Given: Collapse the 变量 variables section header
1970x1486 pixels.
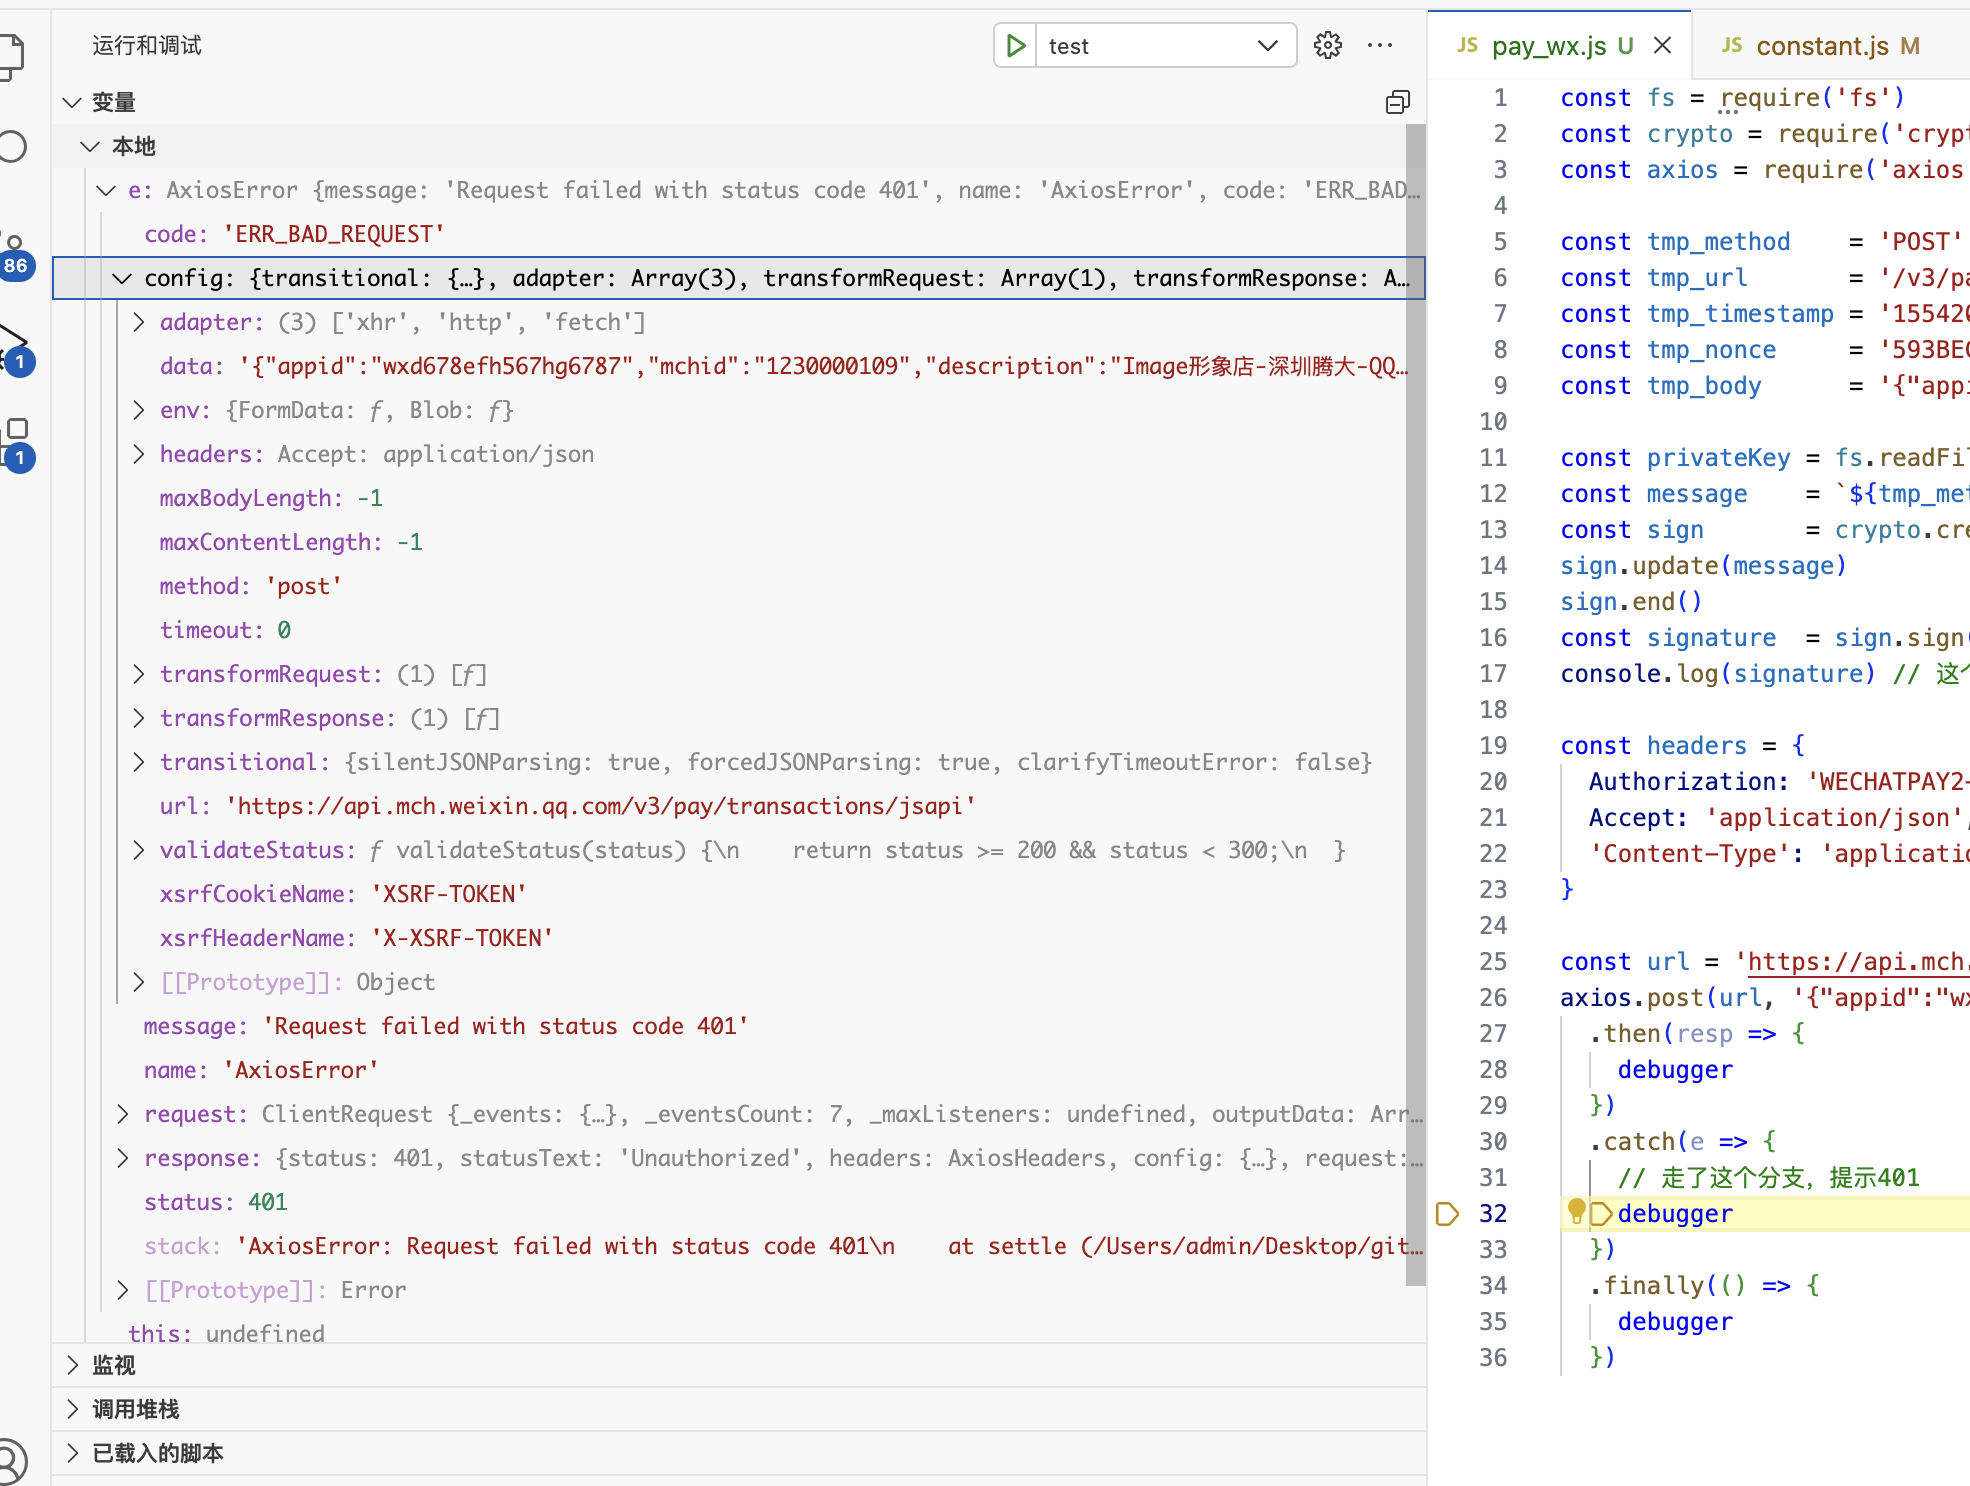Looking at the screenshot, I should point(113,102).
